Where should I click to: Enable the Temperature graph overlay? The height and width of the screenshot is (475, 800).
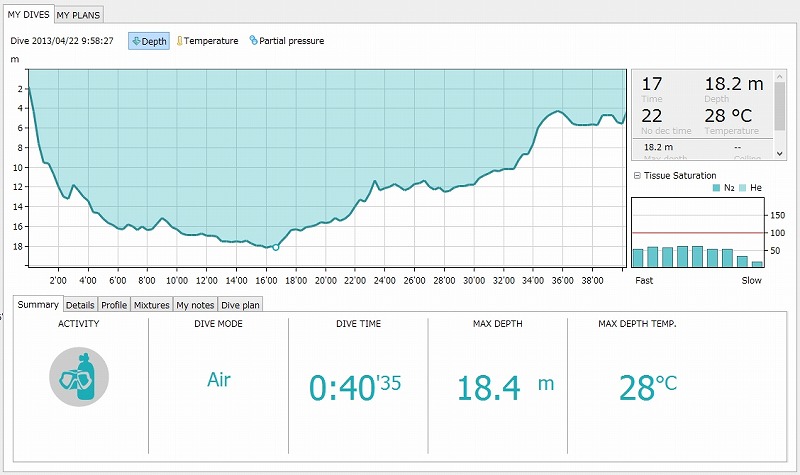pyautogui.click(x=212, y=41)
